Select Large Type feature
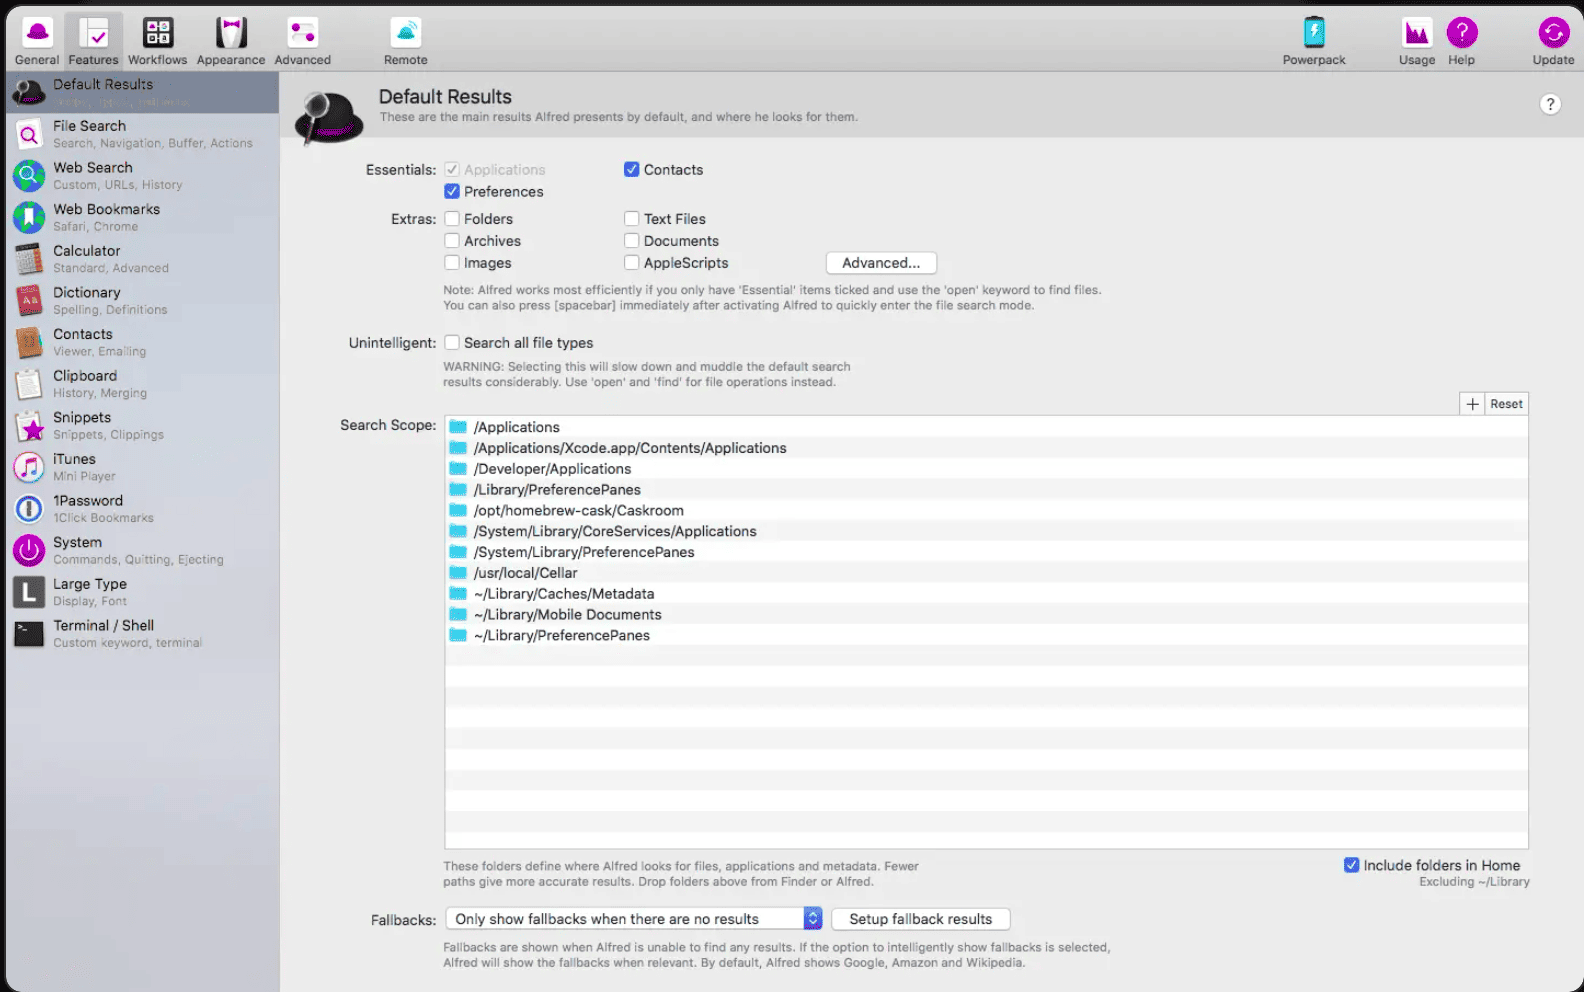This screenshot has width=1584, height=992. 142,592
